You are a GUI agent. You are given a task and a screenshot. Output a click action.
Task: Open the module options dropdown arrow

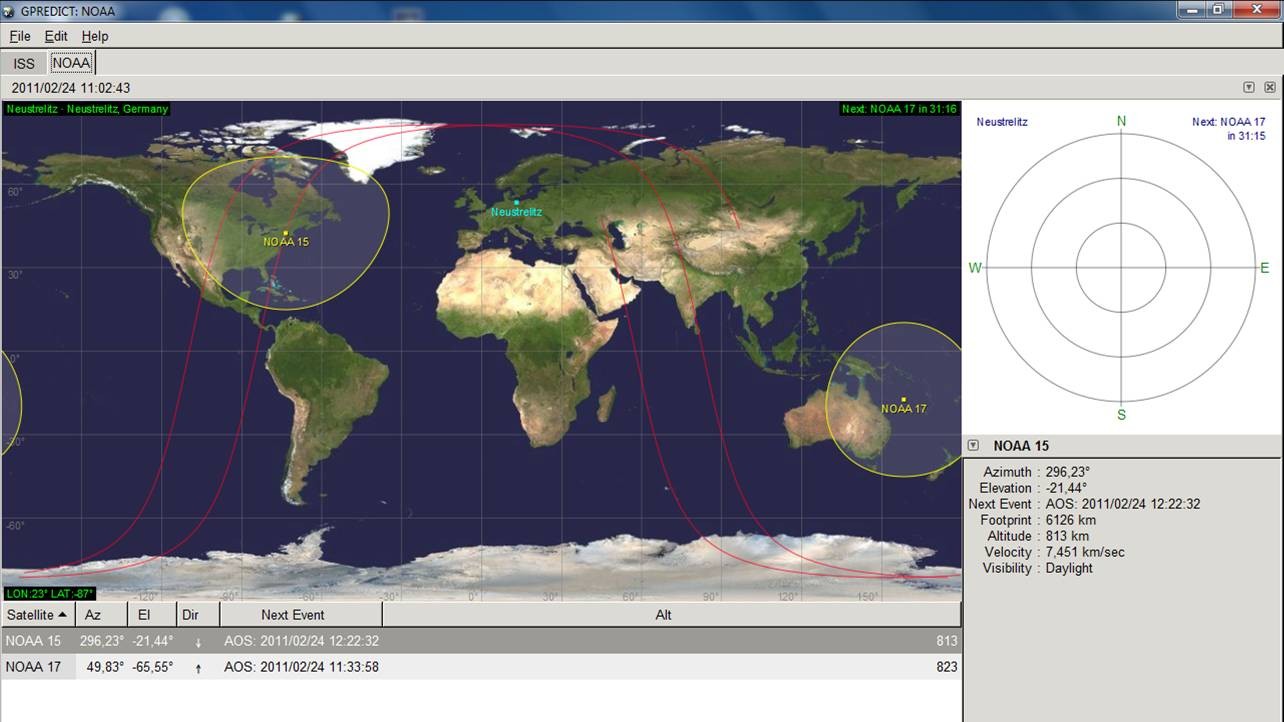[1249, 87]
